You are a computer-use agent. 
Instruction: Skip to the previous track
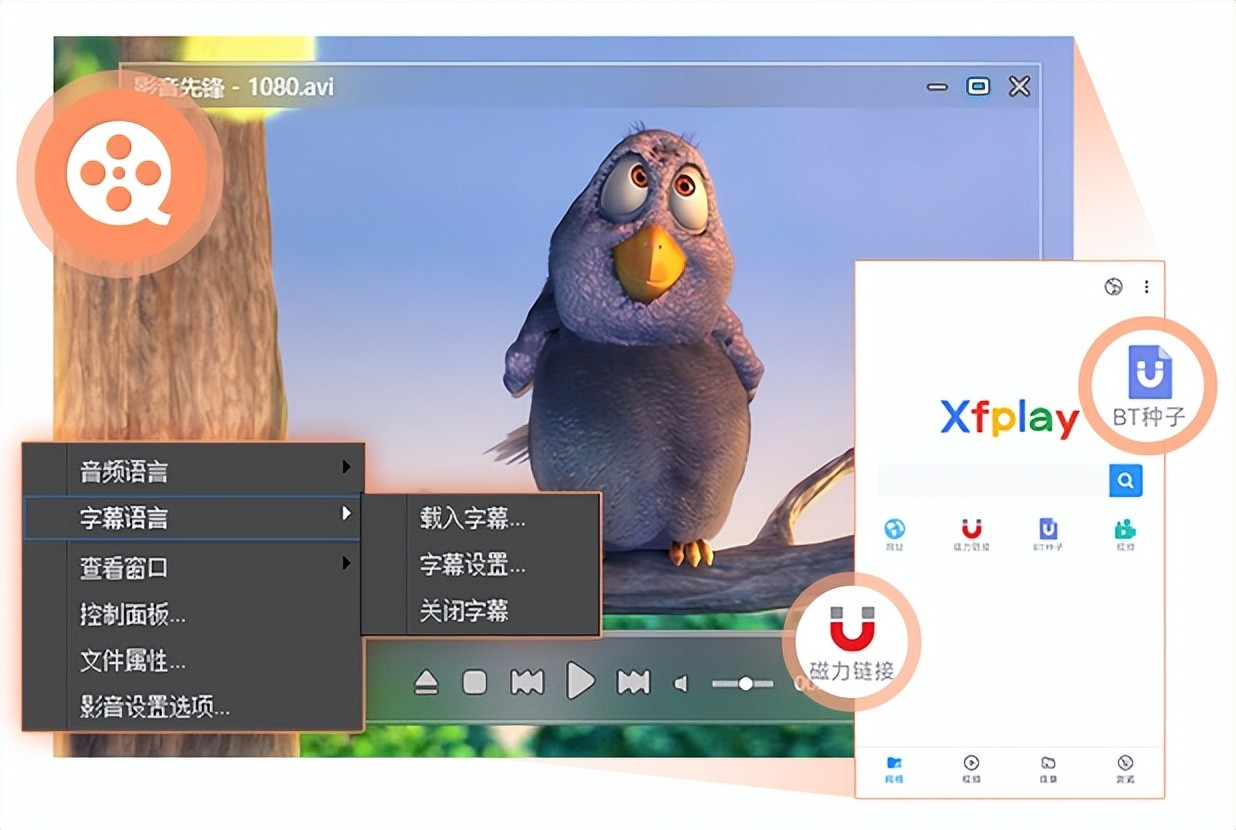pos(527,683)
